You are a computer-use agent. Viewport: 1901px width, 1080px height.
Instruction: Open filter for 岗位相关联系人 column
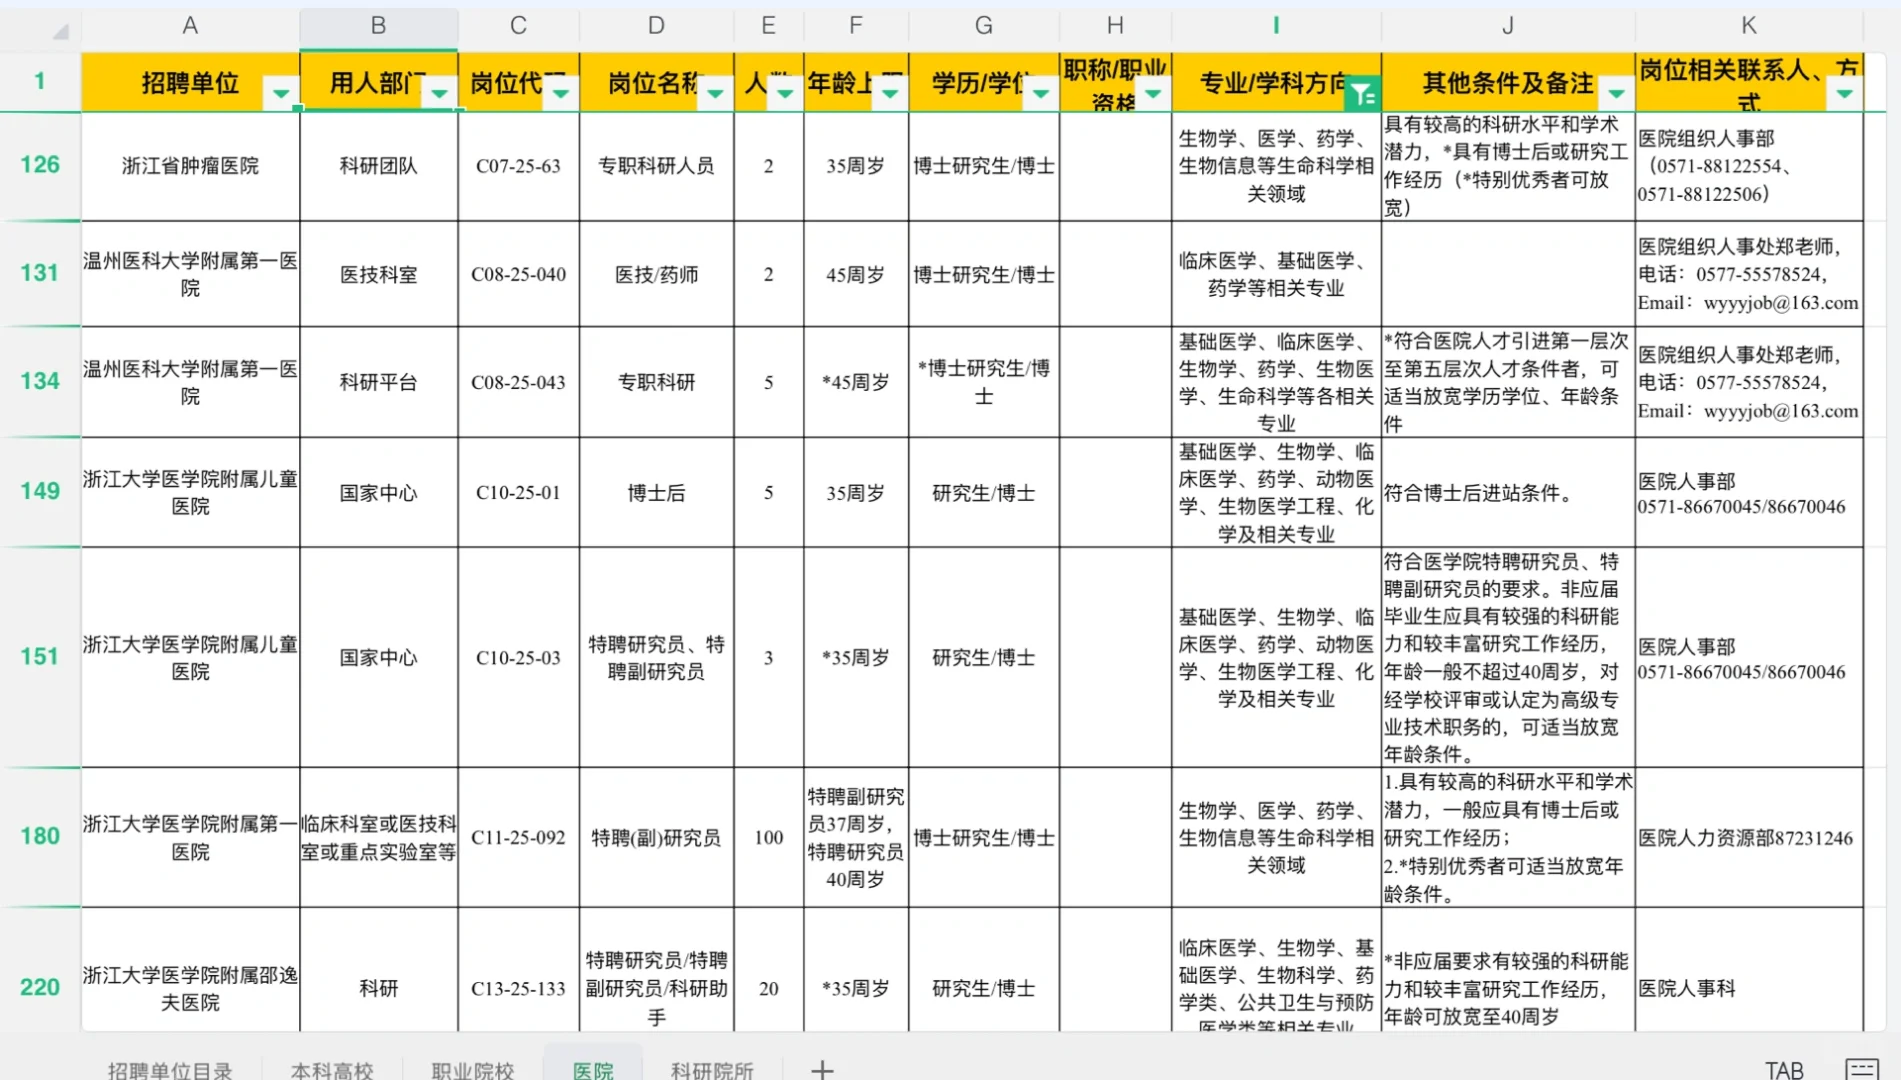tap(1845, 94)
